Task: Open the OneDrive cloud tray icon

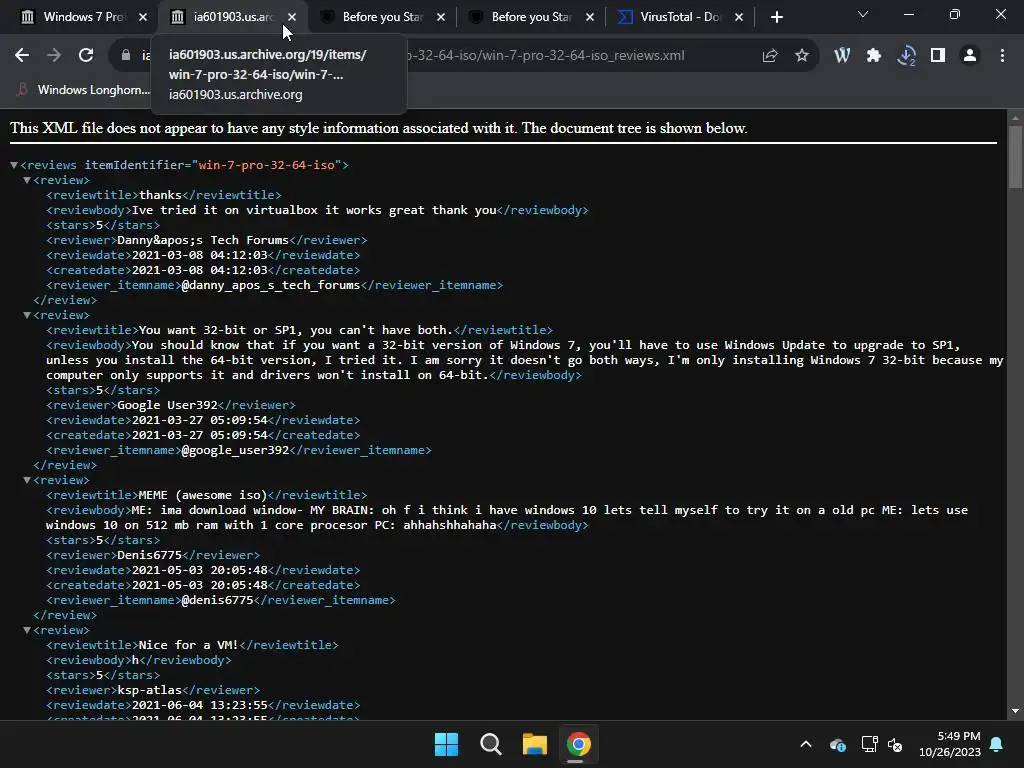Action: (838, 744)
